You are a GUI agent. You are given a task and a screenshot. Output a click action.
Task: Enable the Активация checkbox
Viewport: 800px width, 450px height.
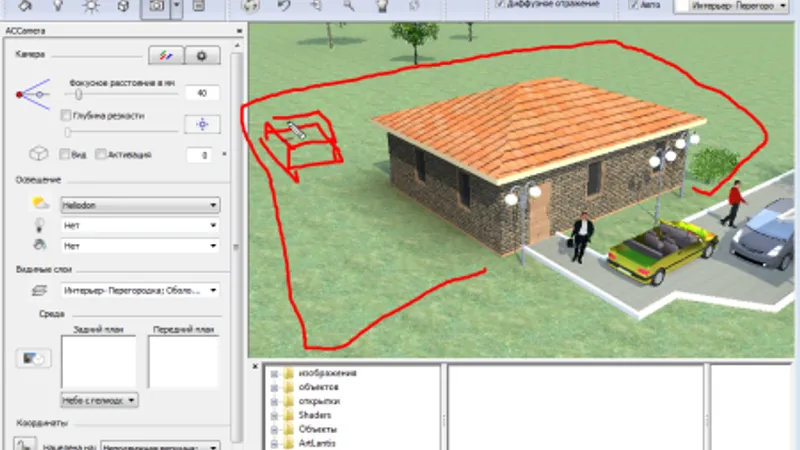coord(101,154)
